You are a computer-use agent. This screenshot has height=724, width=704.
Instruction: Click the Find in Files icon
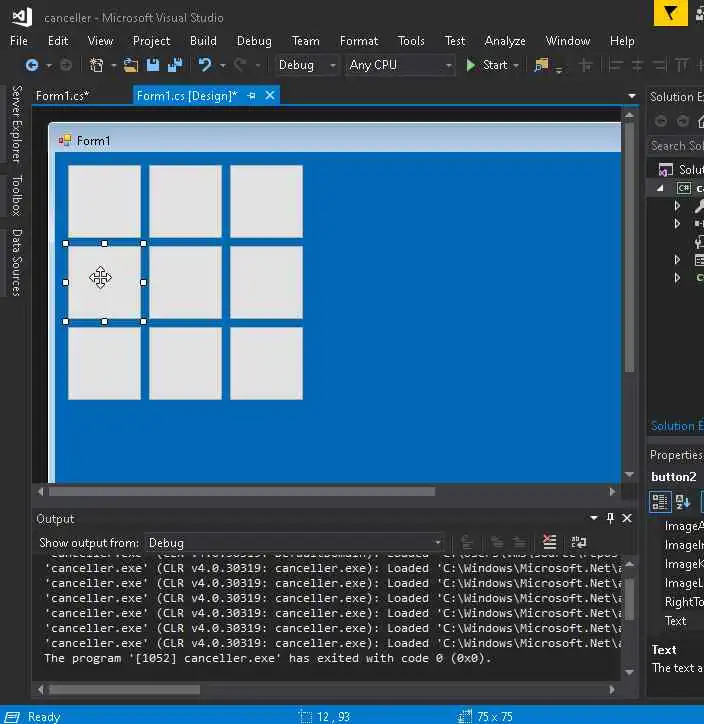click(x=542, y=65)
